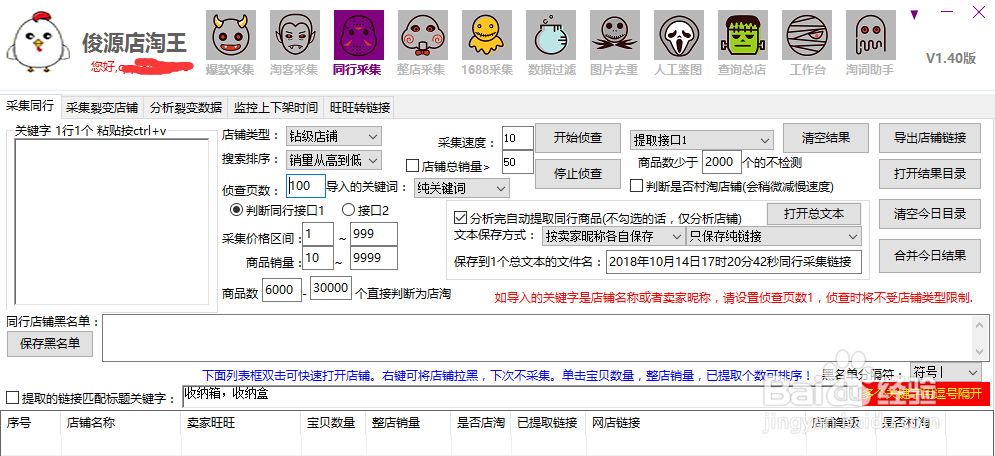The height and width of the screenshot is (456, 995).
Task: Focus the 侦查页数 field showing 100
Action: pyautogui.click(x=306, y=186)
